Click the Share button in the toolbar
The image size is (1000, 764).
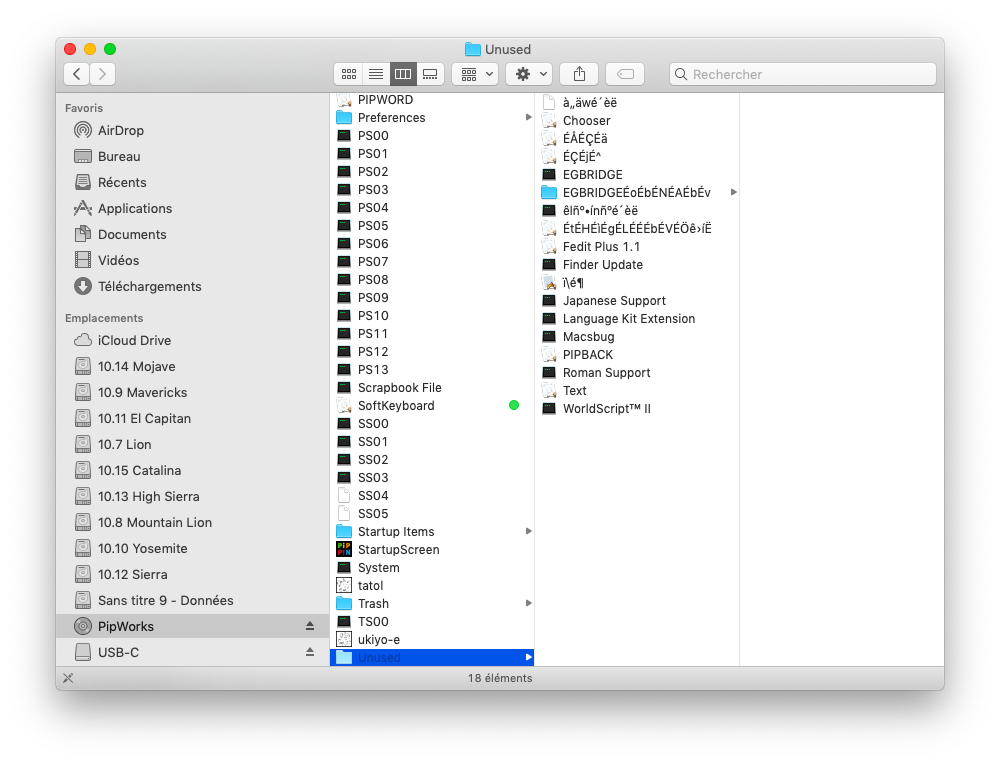pos(579,74)
